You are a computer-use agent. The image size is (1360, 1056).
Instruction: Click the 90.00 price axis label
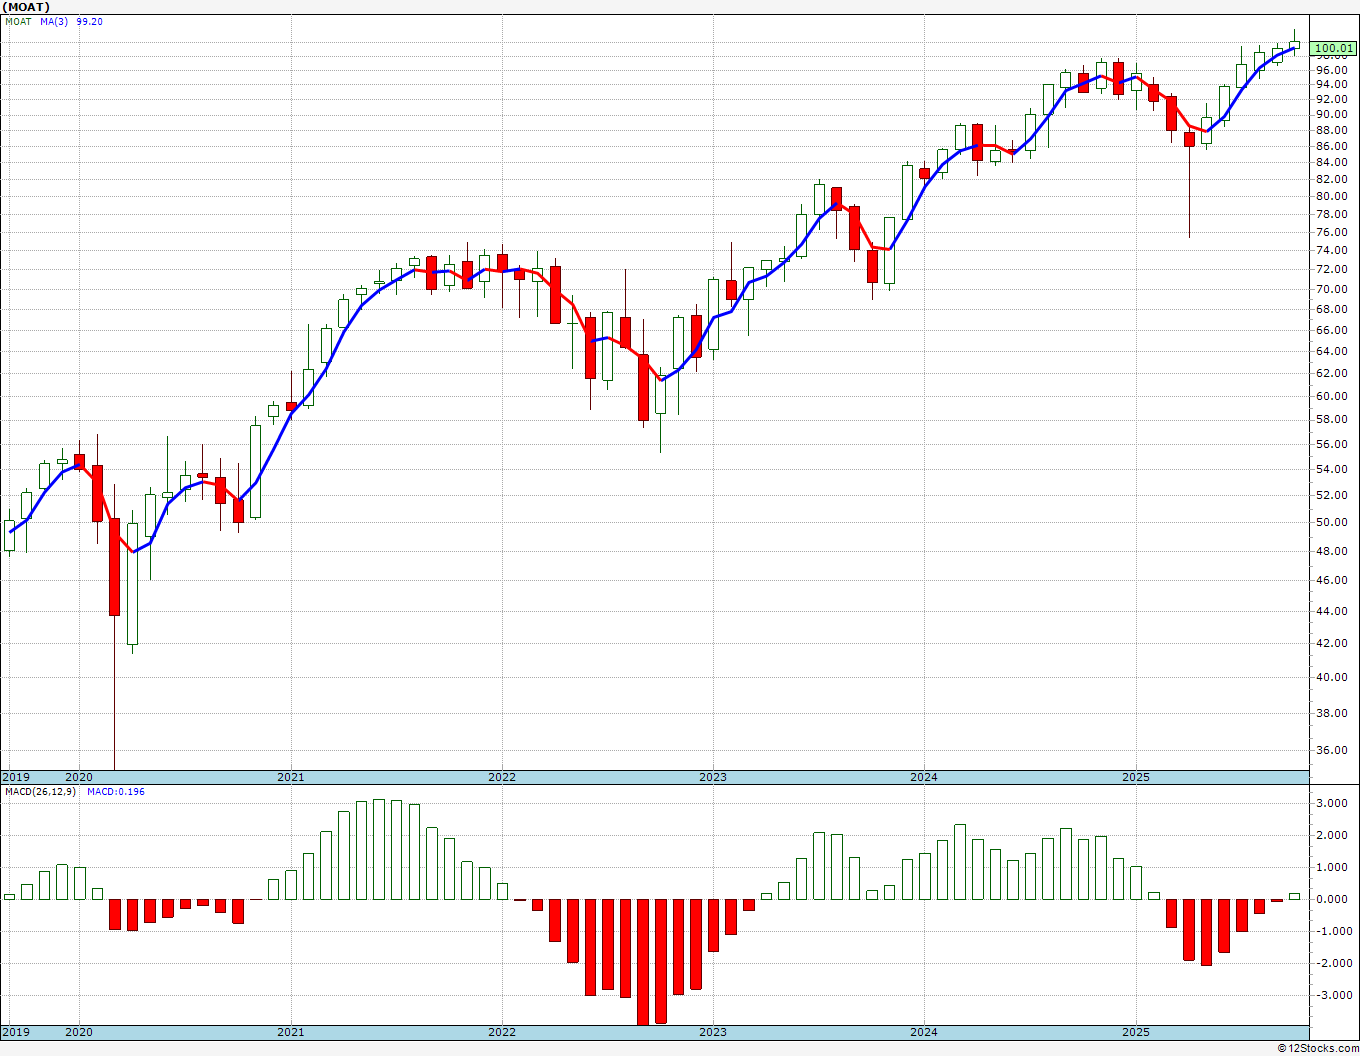coord(1330,115)
